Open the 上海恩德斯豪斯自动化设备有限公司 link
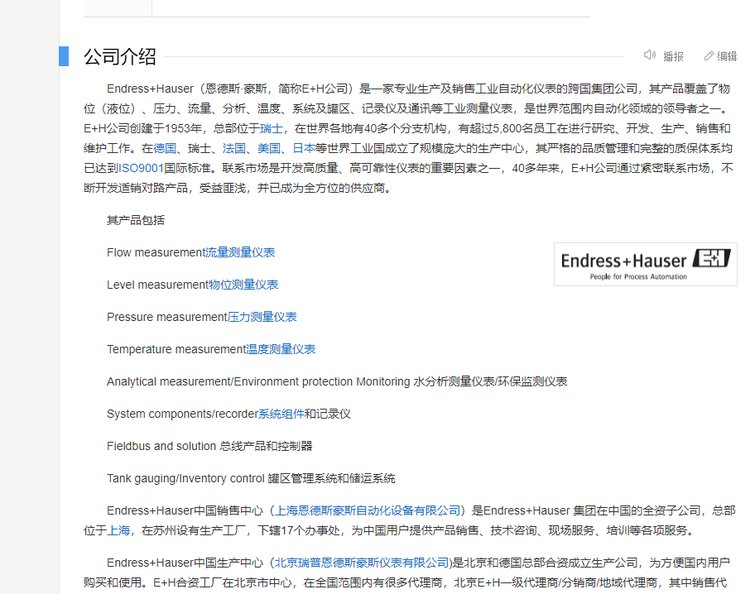This screenshot has width=750, height=594. [368, 510]
